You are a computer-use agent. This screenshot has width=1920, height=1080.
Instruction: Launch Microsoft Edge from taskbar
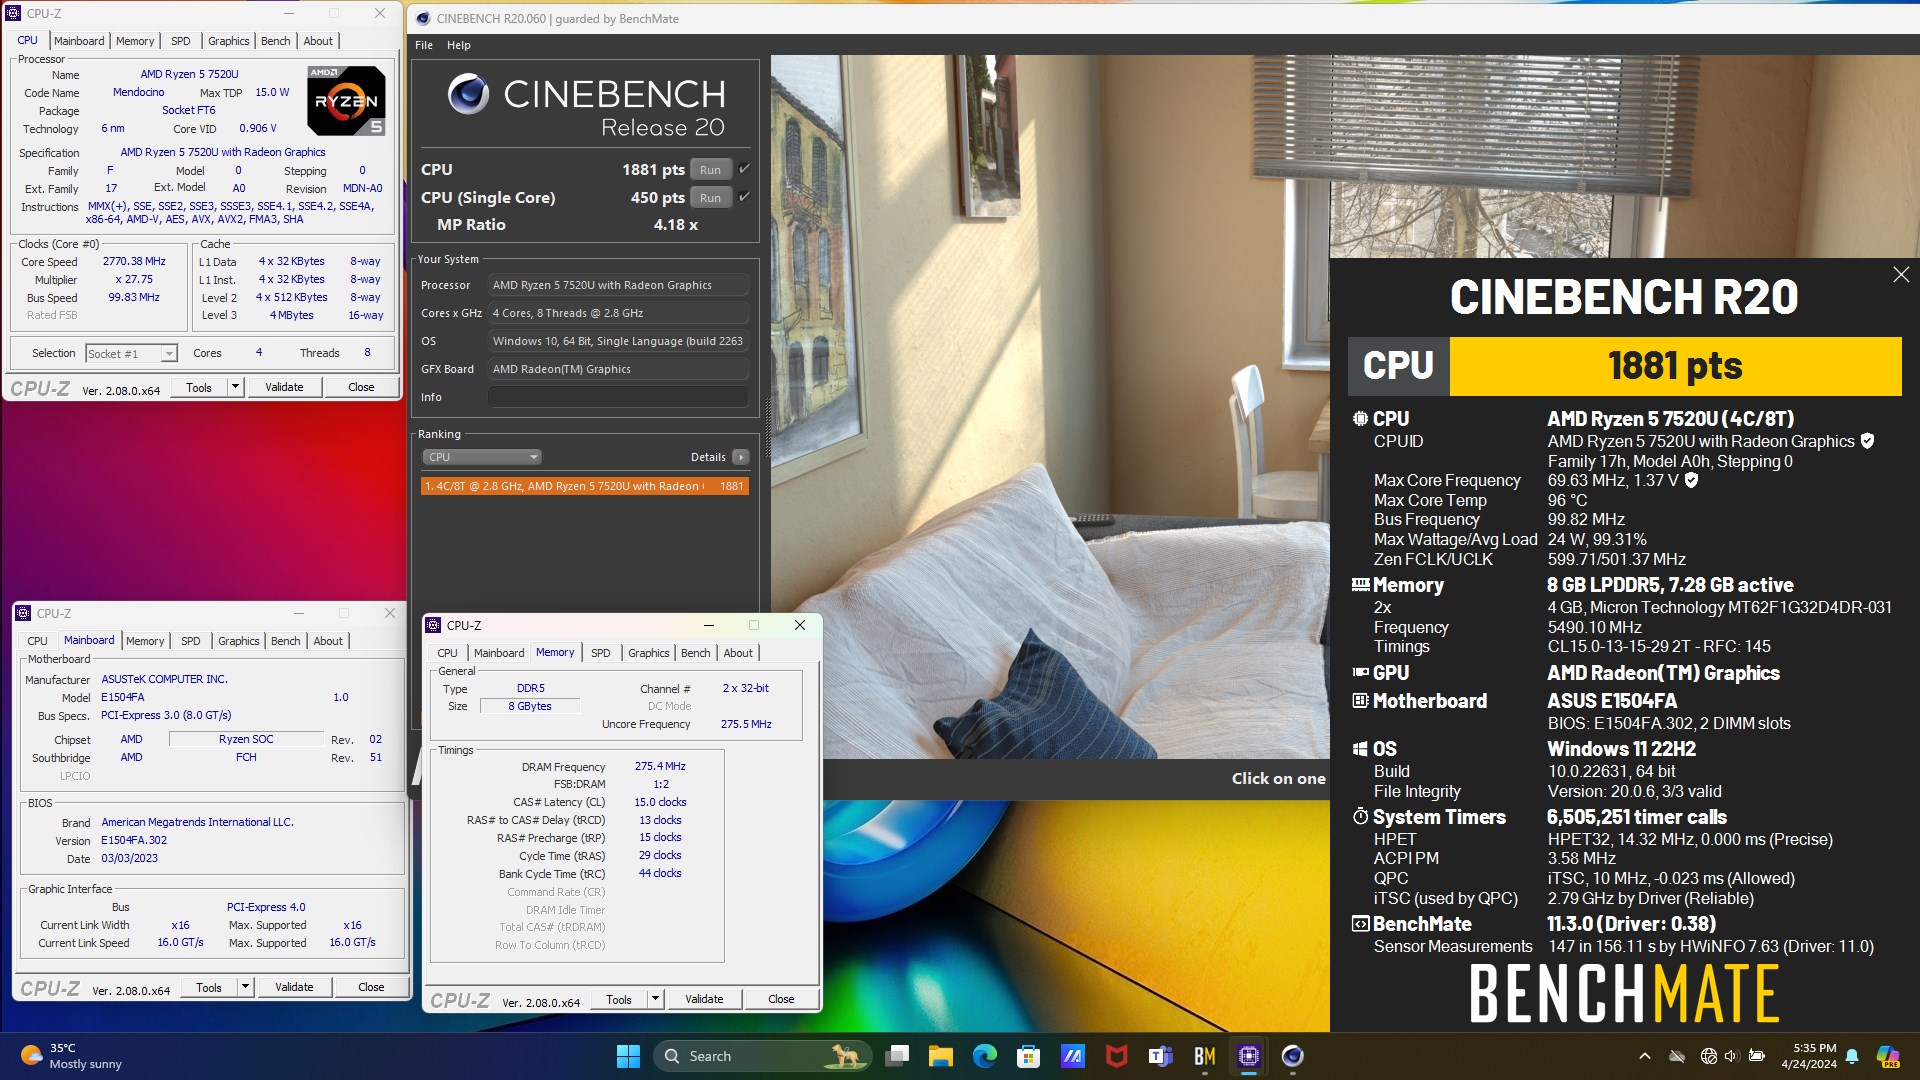pyautogui.click(x=985, y=1056)
